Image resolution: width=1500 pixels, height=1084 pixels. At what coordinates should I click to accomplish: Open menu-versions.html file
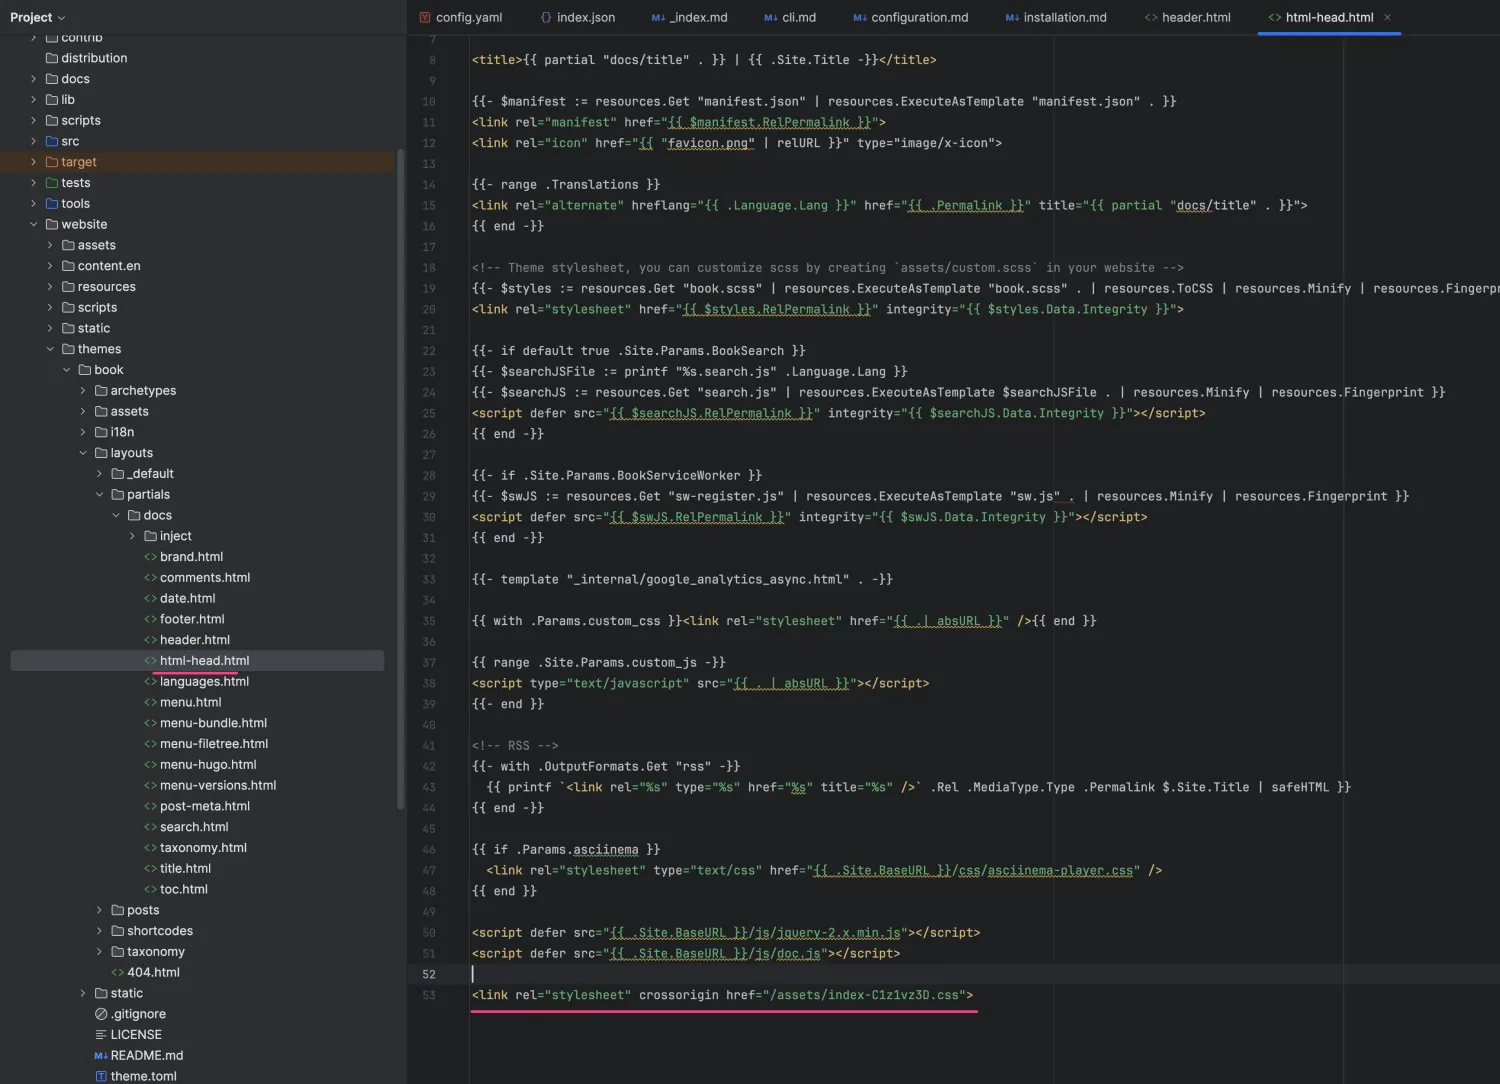pos(218,786)
